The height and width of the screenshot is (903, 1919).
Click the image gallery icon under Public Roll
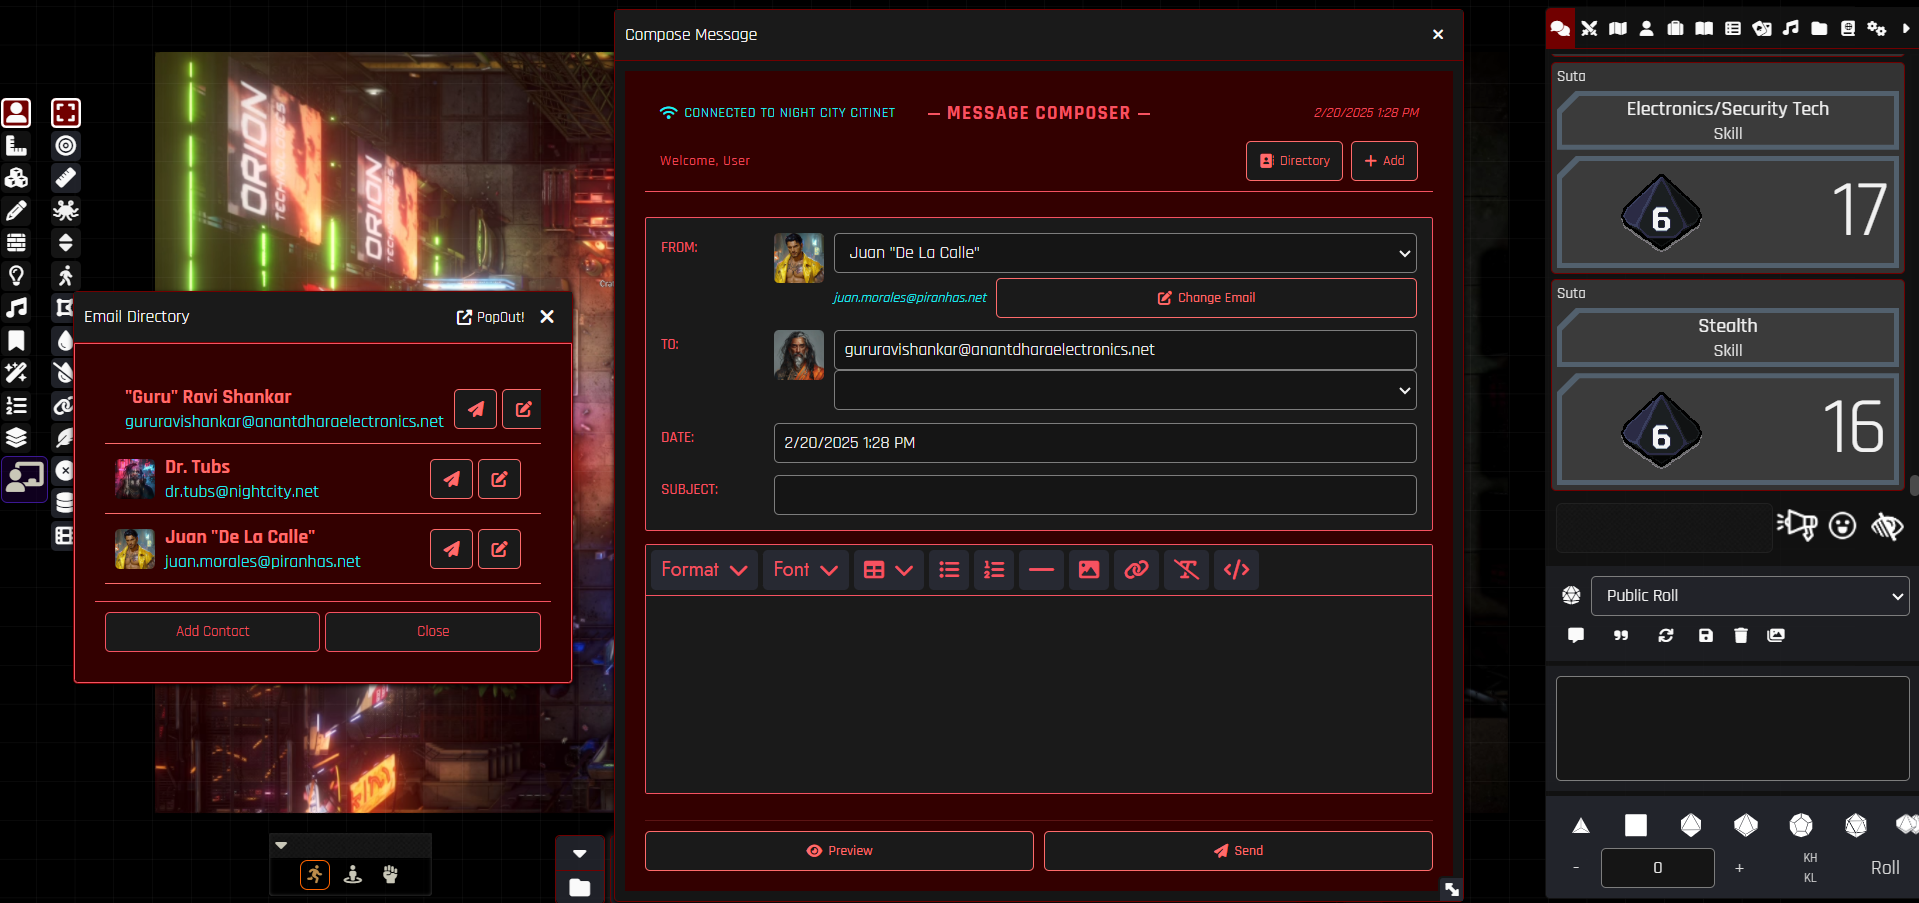(1776, 635)
